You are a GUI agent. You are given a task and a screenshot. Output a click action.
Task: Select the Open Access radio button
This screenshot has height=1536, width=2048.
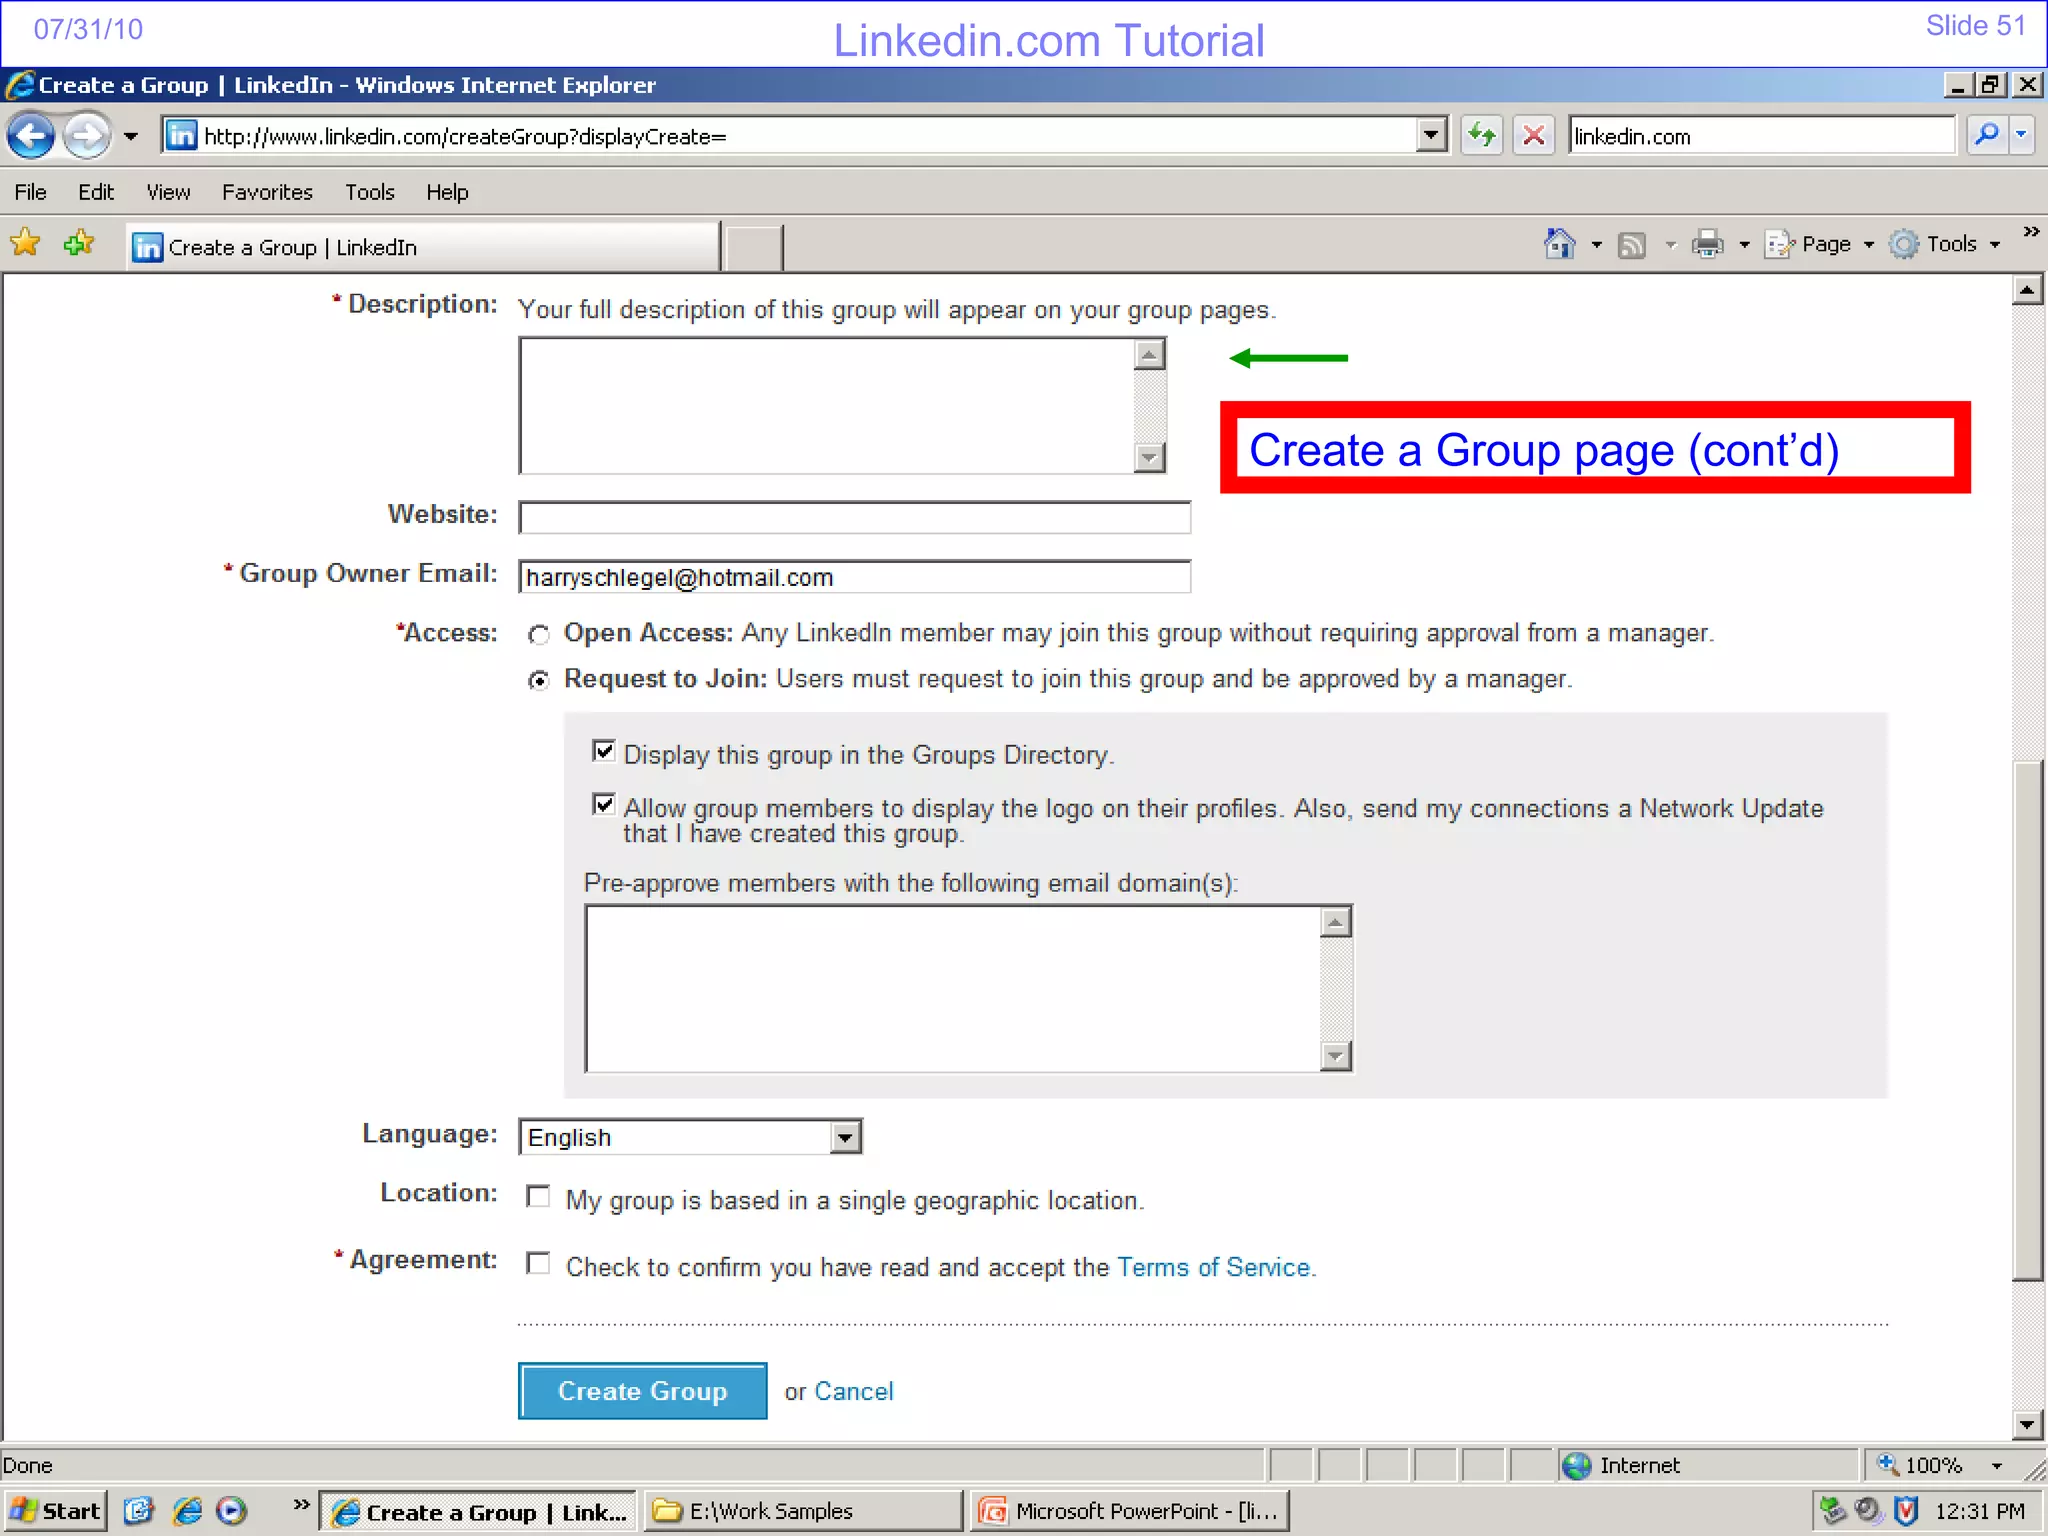click(x=539, y=635)
